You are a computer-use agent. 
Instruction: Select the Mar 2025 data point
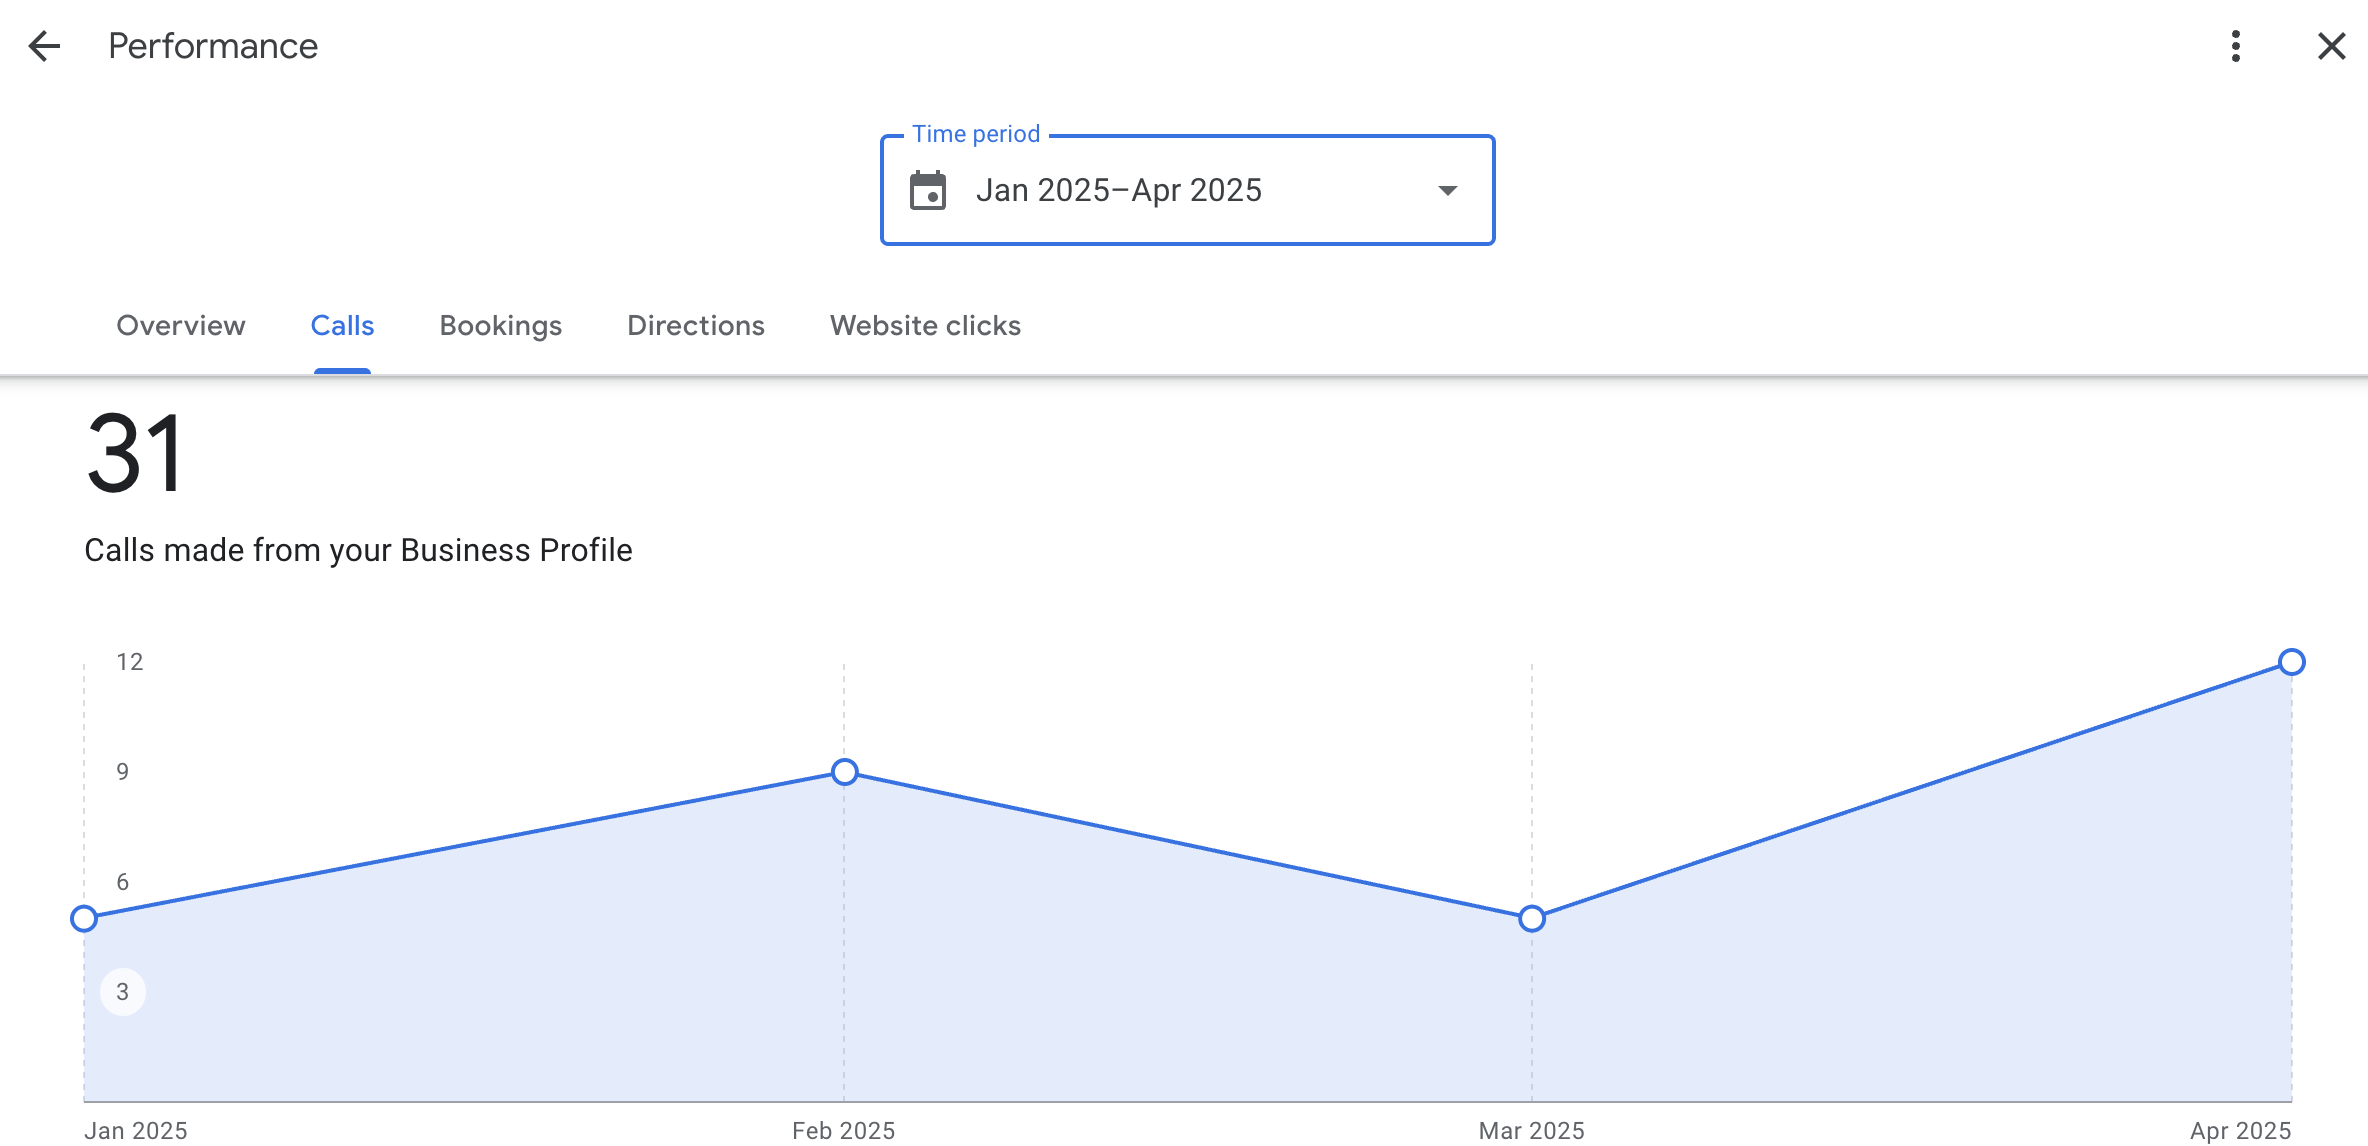click(1532, 918)
